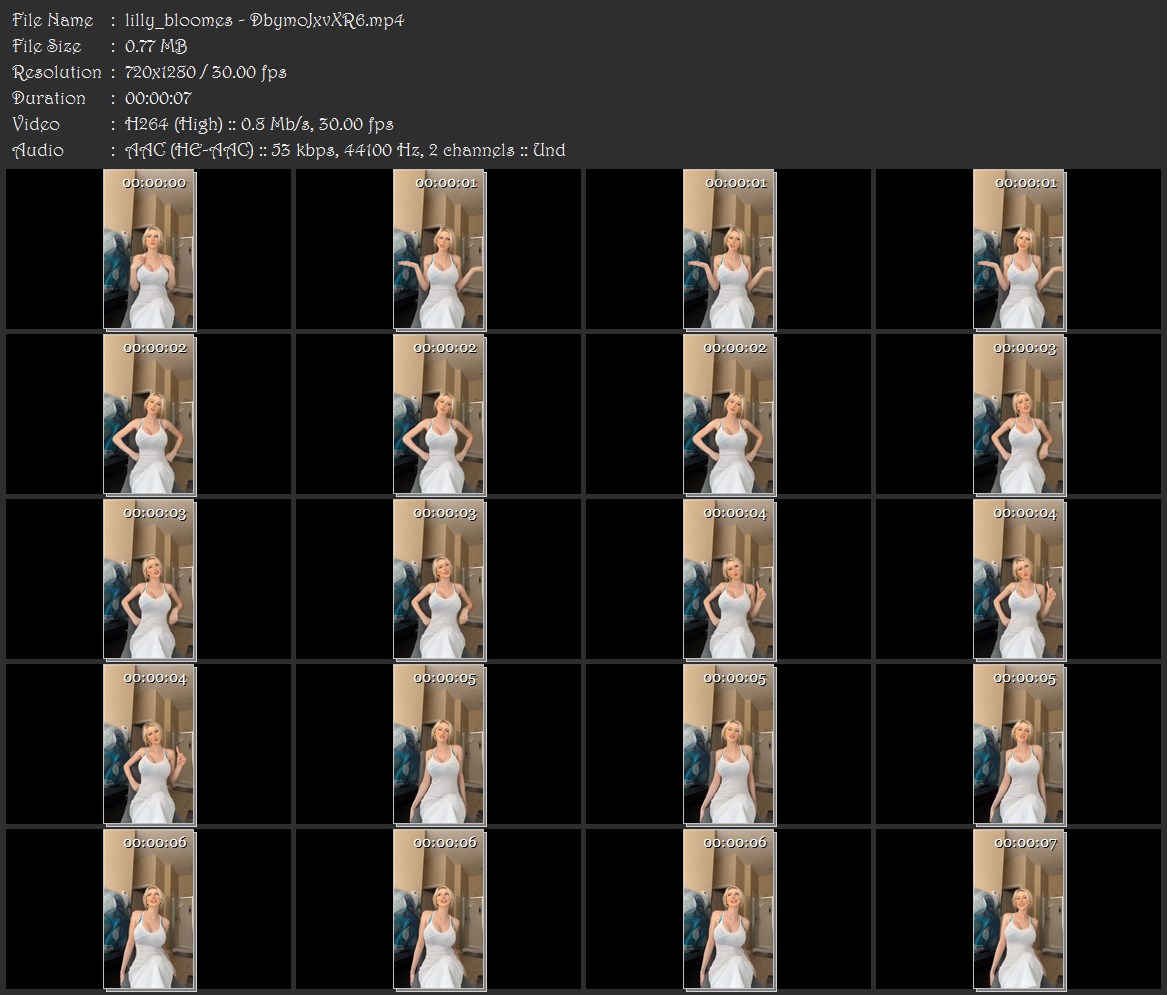Open the fourth-row first thumbnail at 00:00:04
This screenshot has height=995, width=1167.
pyautogui.click(x=149, y=744)
